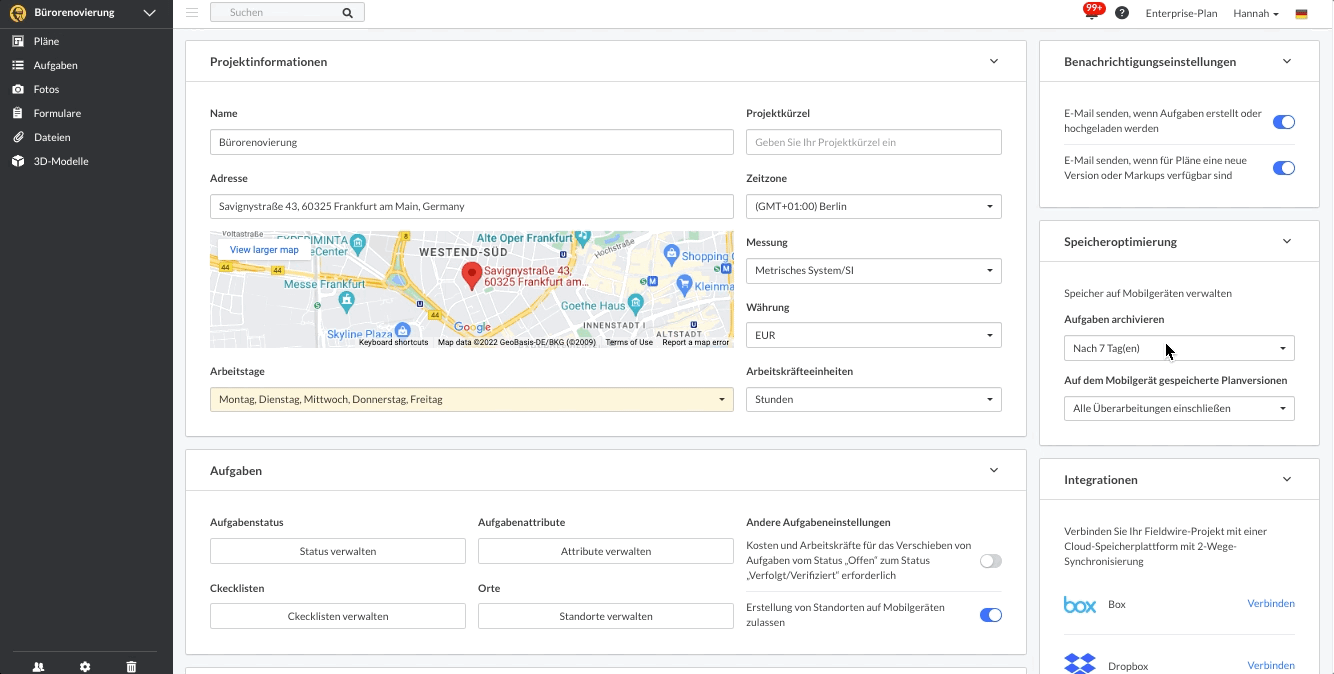The height and width of the screenshot is (674, 1334).
Task: Open the stored Planversionen dropdown
Action: [x=1179, y=408]
